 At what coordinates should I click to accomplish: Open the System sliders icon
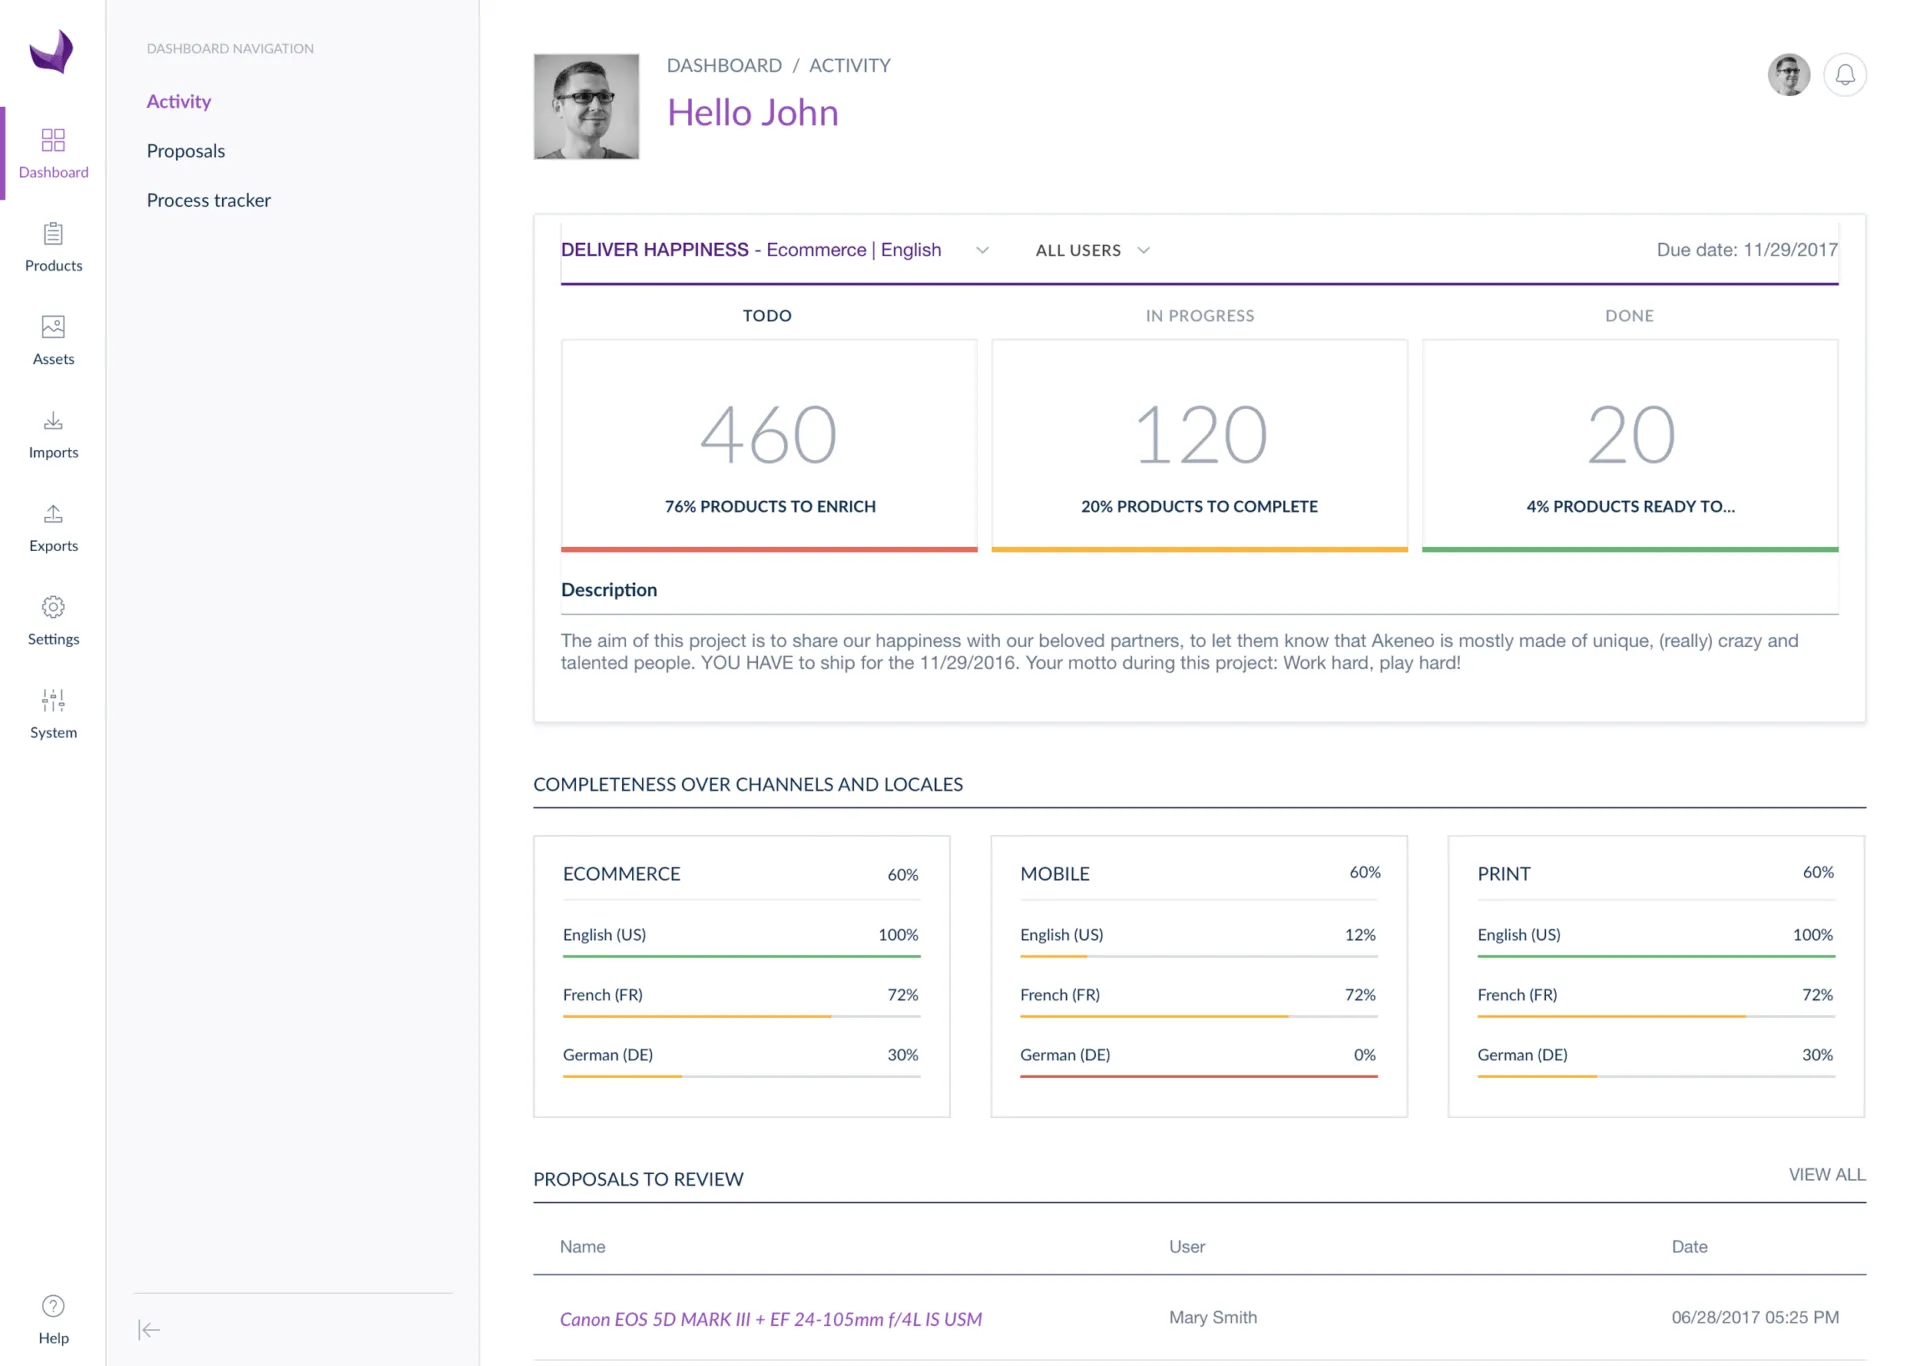point(53,700)
